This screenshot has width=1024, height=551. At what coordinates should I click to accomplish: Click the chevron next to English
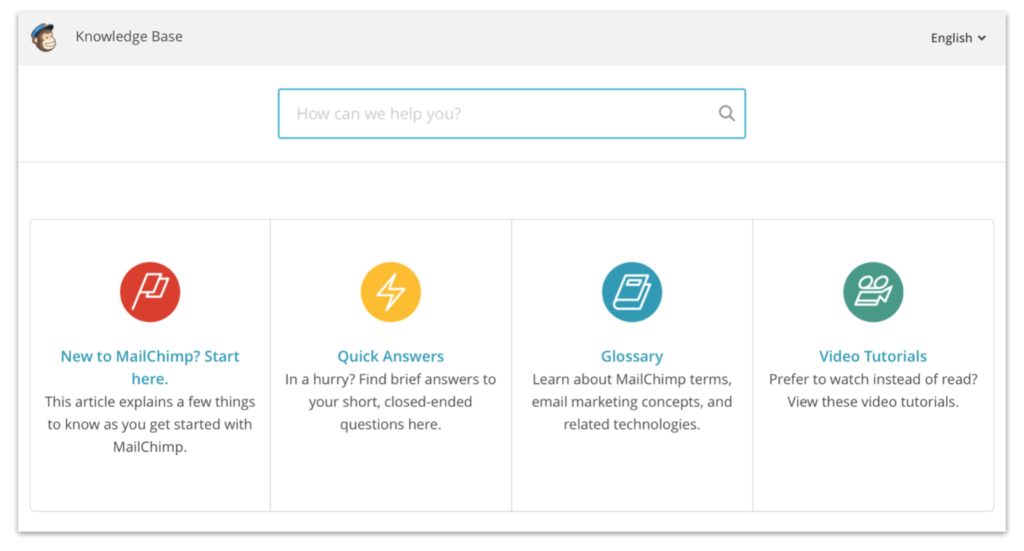(982, 39)
